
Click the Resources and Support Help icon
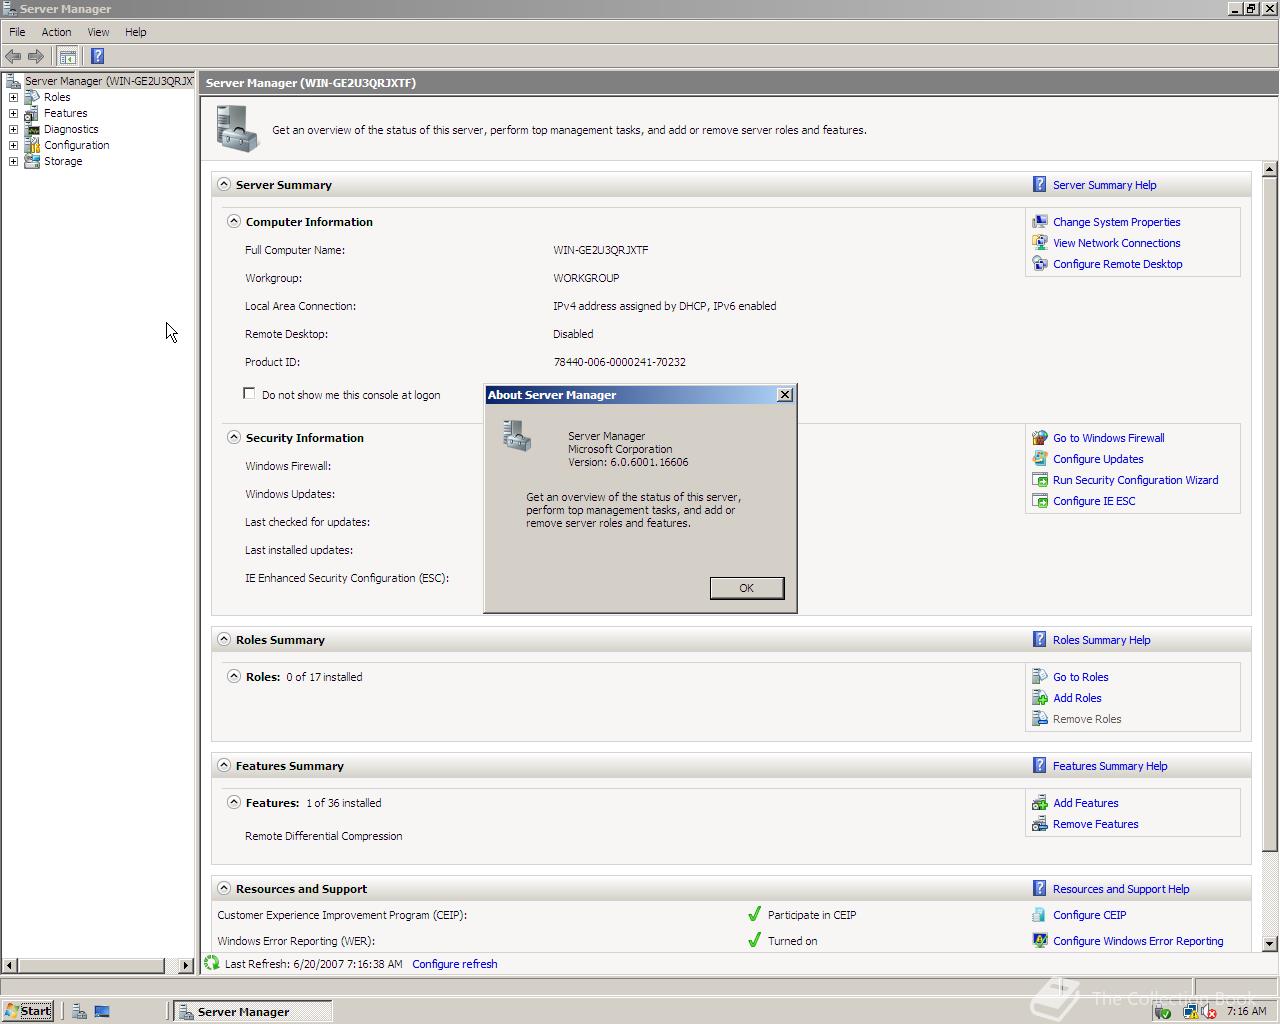pos(1040,889)
